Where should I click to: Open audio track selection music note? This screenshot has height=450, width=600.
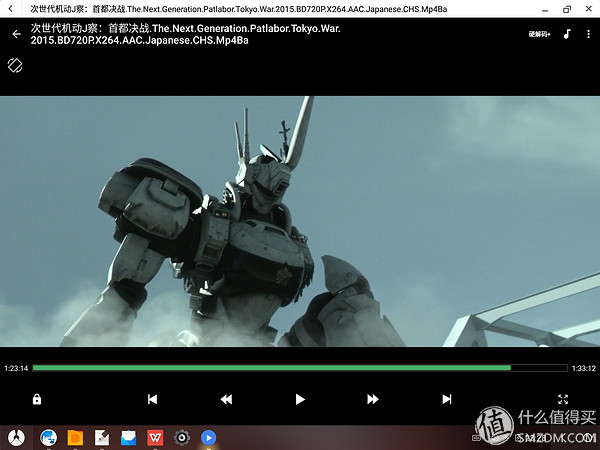click(566, 34)
